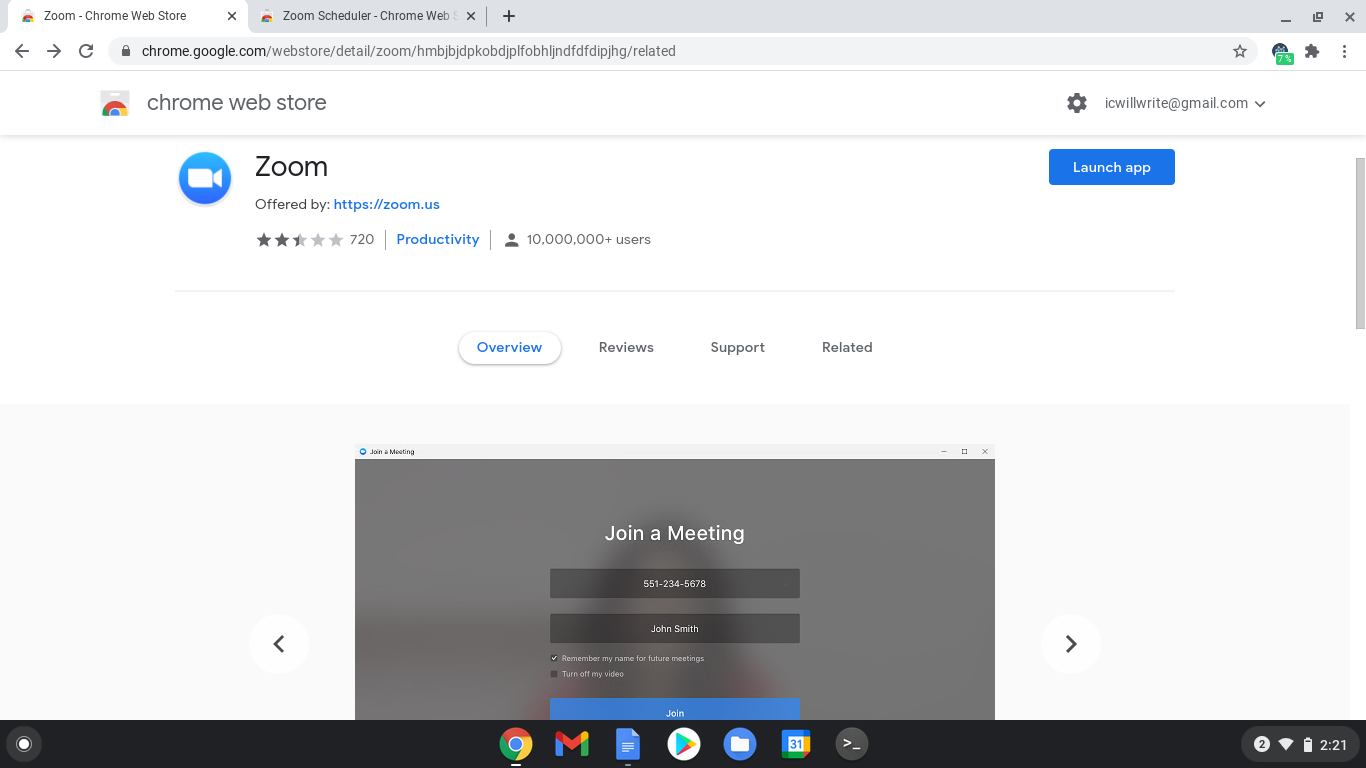Image resolution: width=1366 pixels, height=768 pixels.
Task: Expand the icwillwrite@gmail.com account dropdown
Action: click(x=1186, y=103)
